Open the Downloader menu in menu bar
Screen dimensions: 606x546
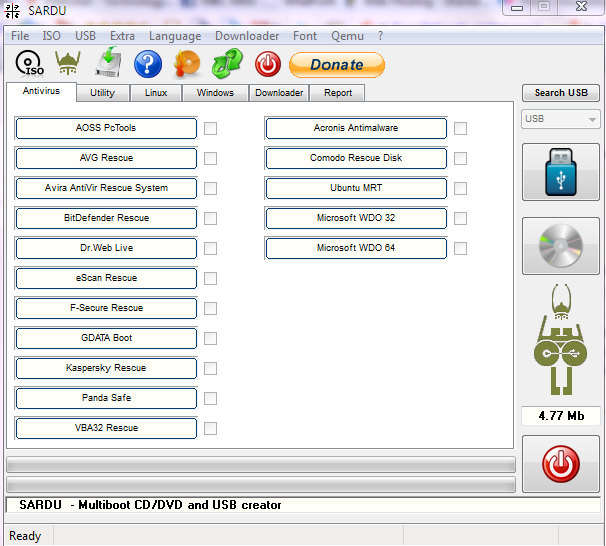[x=247, y=36]
